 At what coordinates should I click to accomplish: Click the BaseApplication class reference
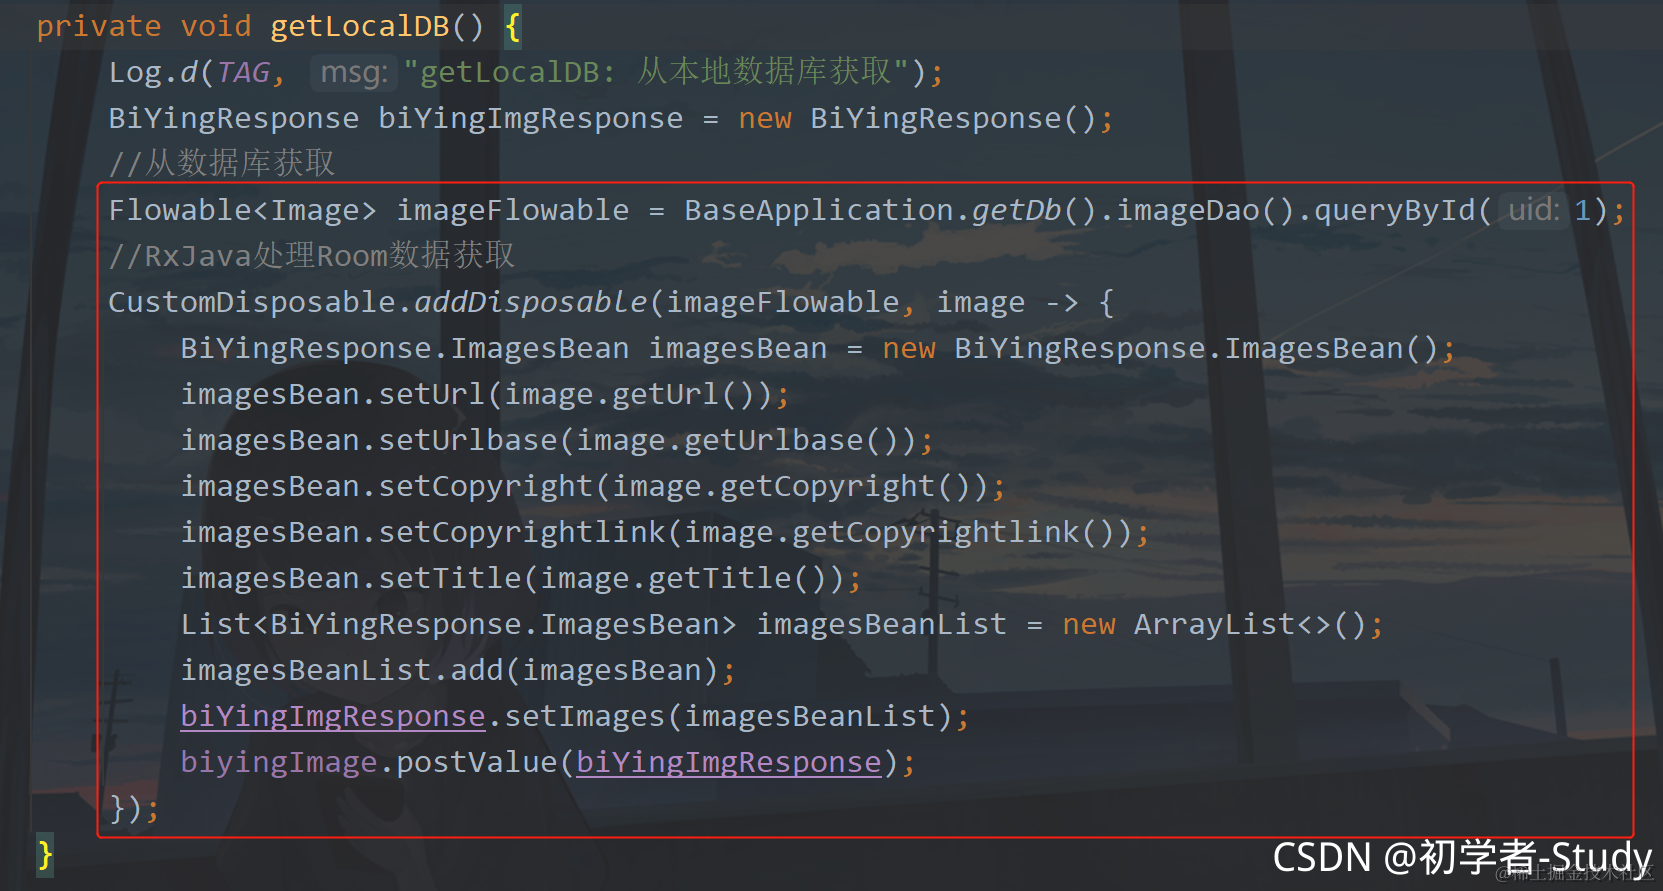coord(819,210)
